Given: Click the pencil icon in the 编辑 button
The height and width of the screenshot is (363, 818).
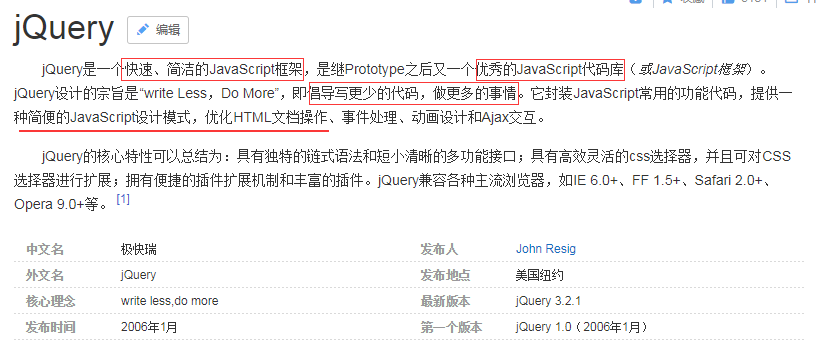Looking at the screenshot, I should pyautogui.click(x=143, y=30).
